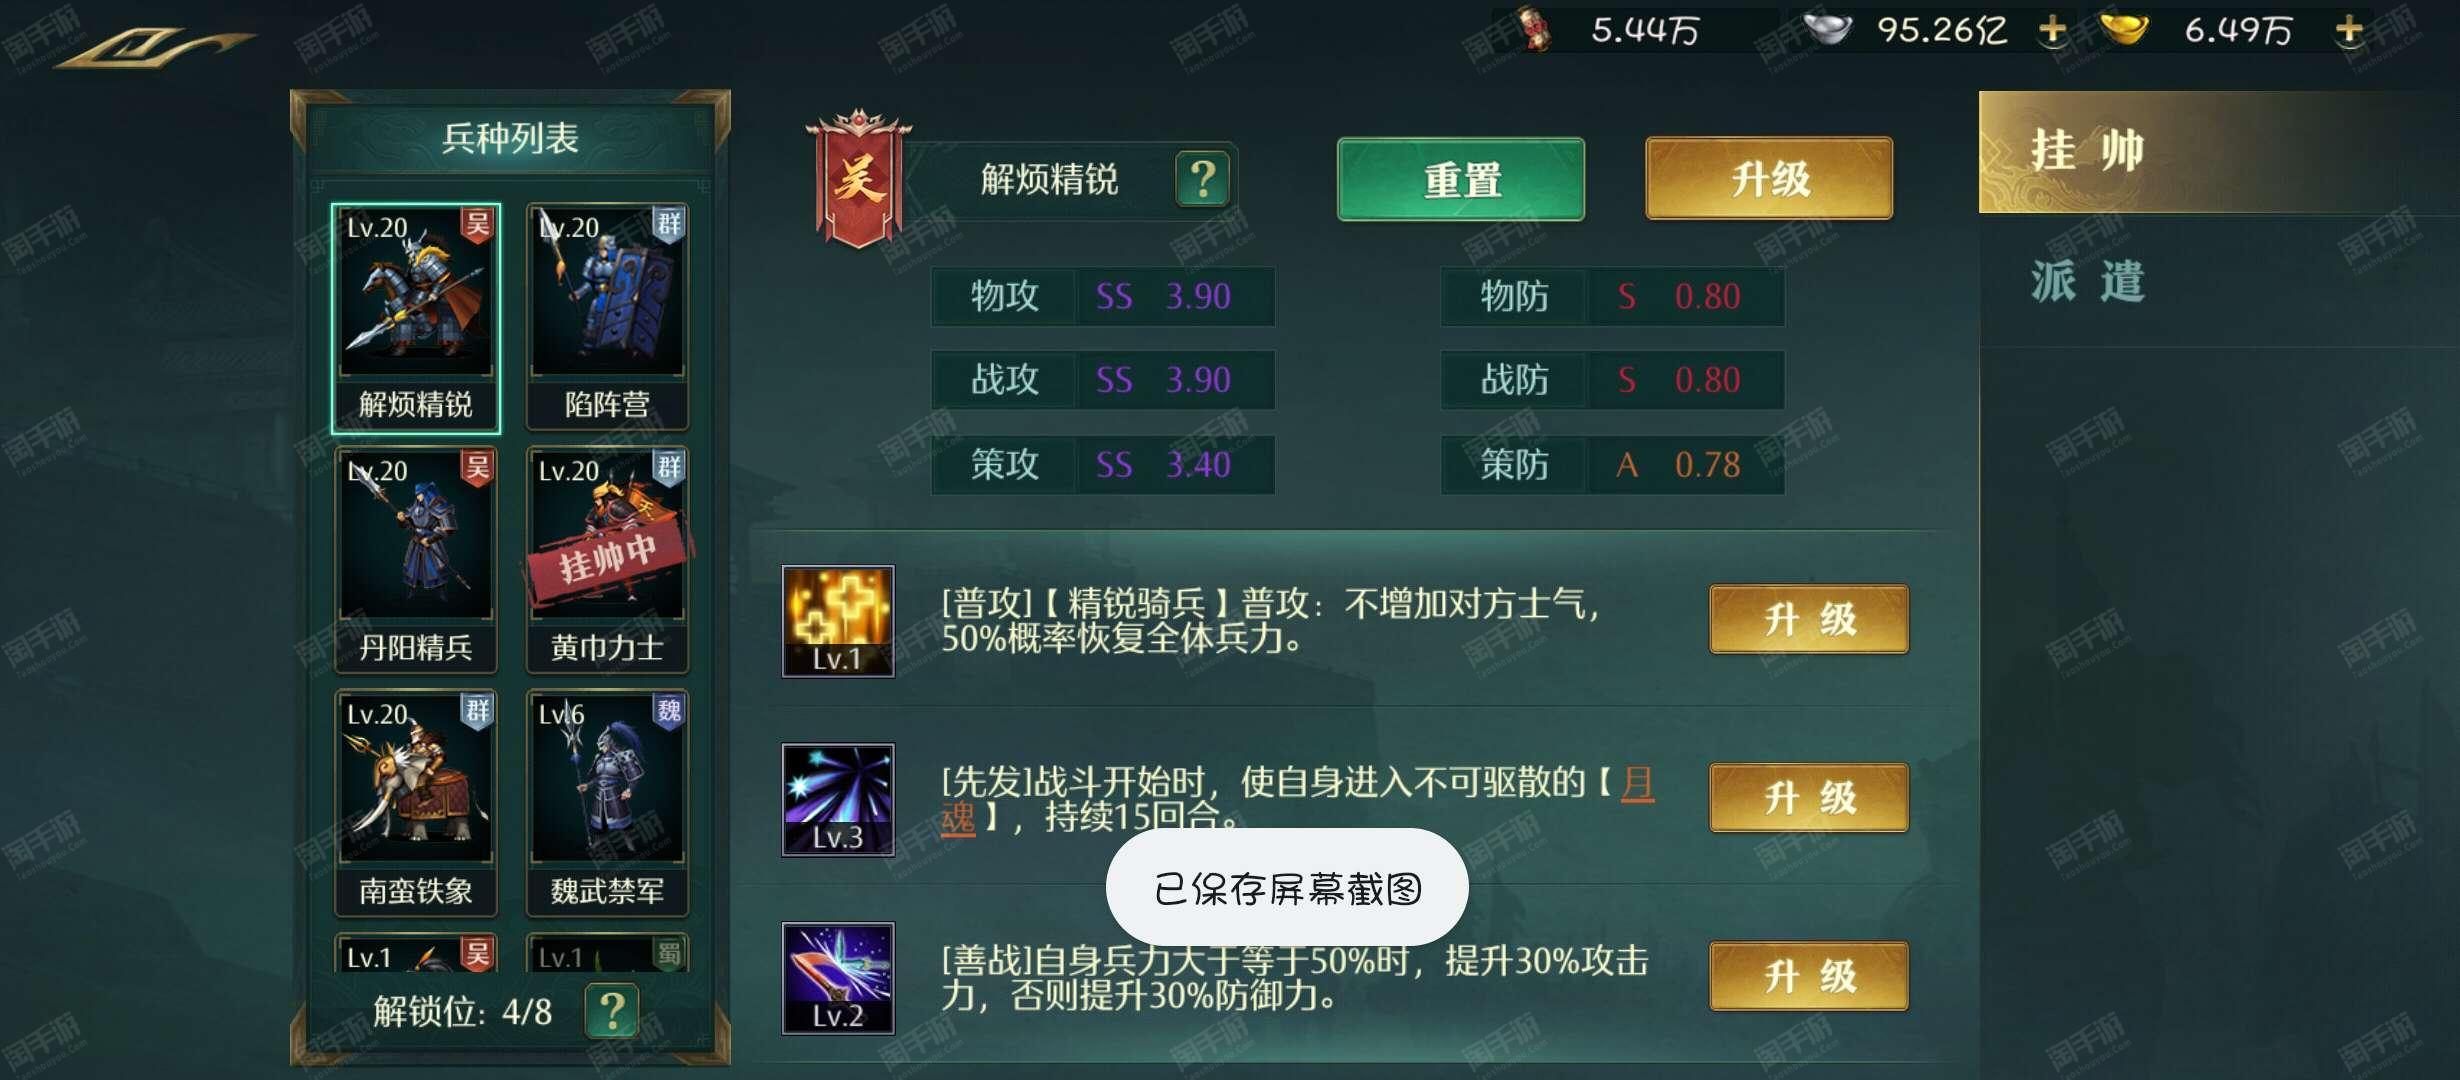This screenshot has height=1080, width=2460.
Task: Click the top 升级 button
Action: (1769, 179)
